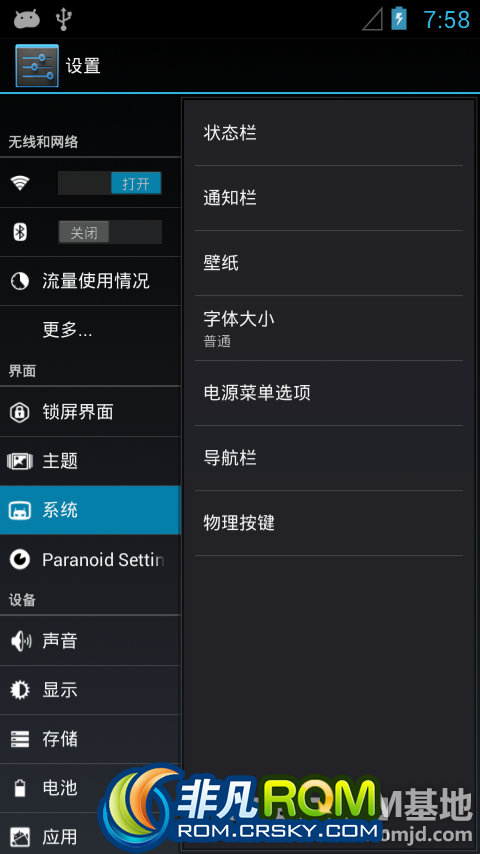Screen dimensions: 480x854
Task: Select 存储 storage in the sidebar
Action: coord(90,739)
